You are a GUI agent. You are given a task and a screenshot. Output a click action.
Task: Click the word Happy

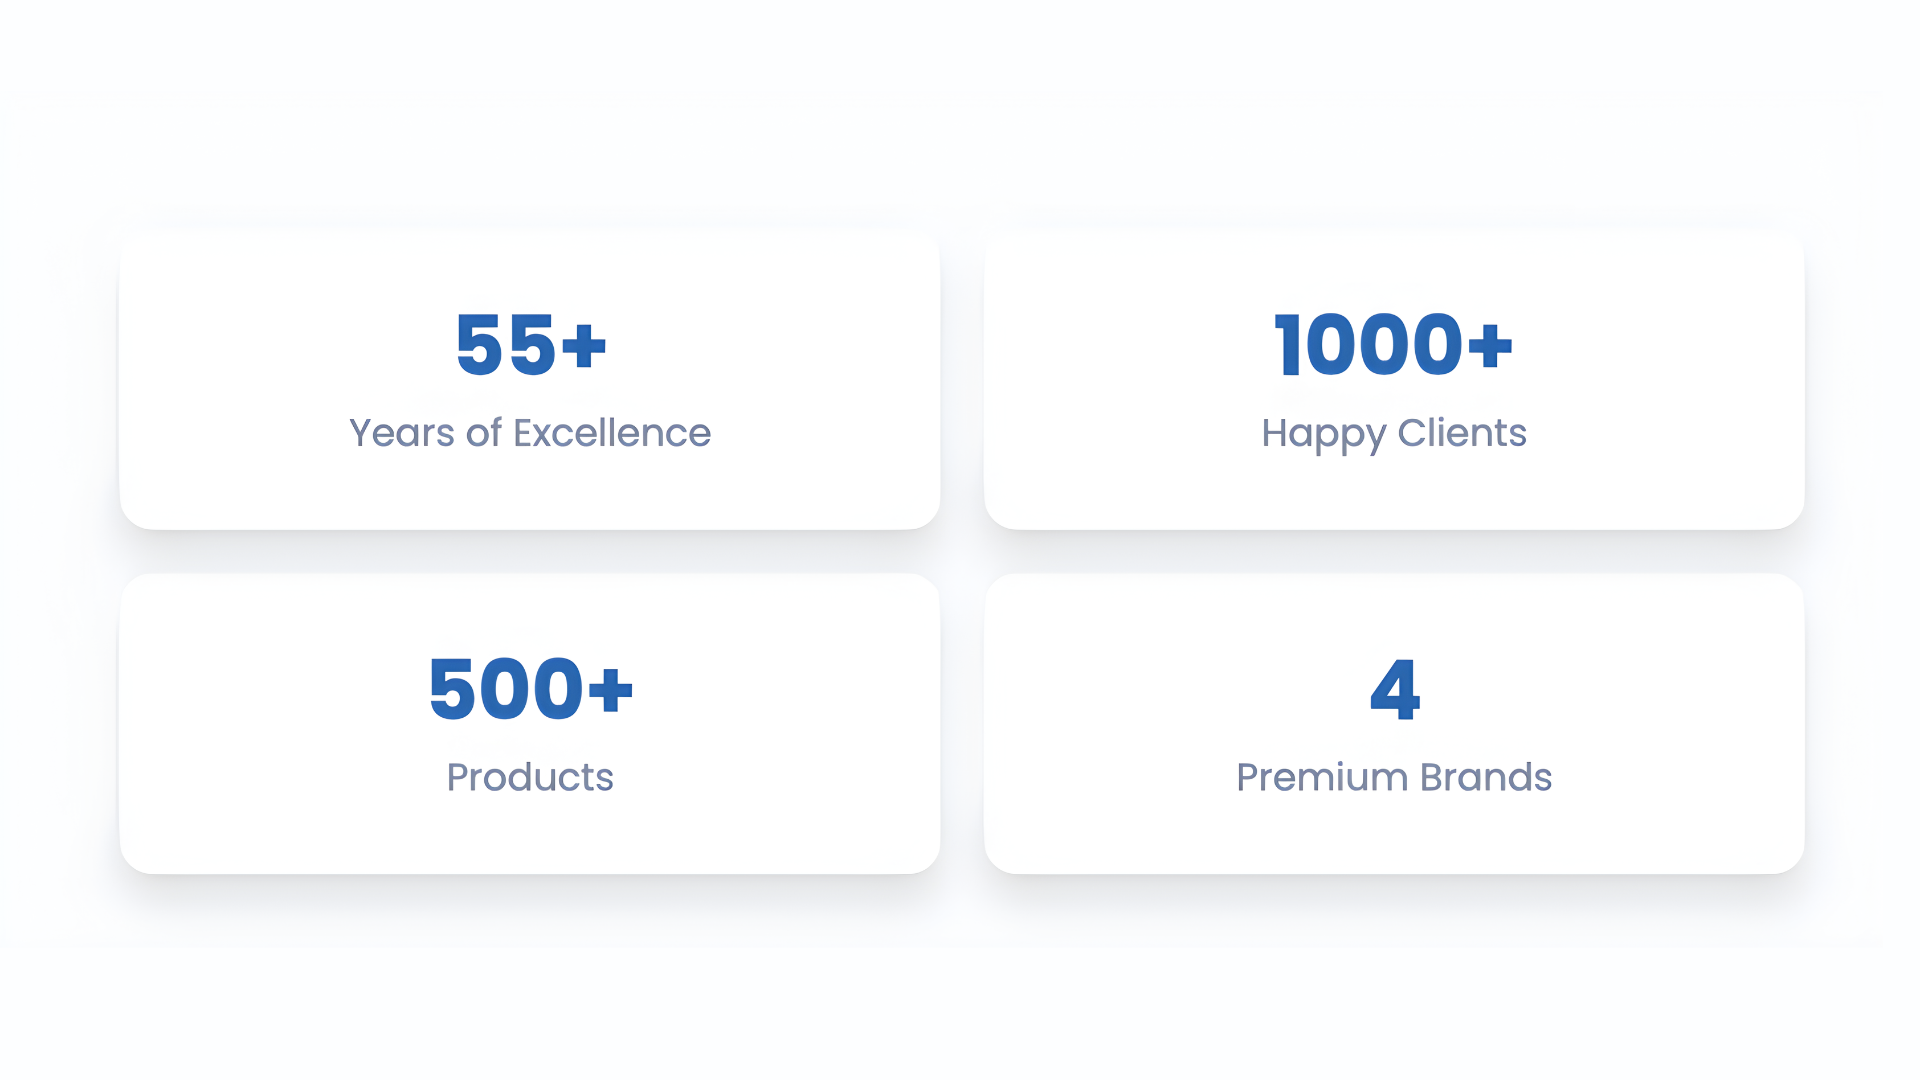1324,434
